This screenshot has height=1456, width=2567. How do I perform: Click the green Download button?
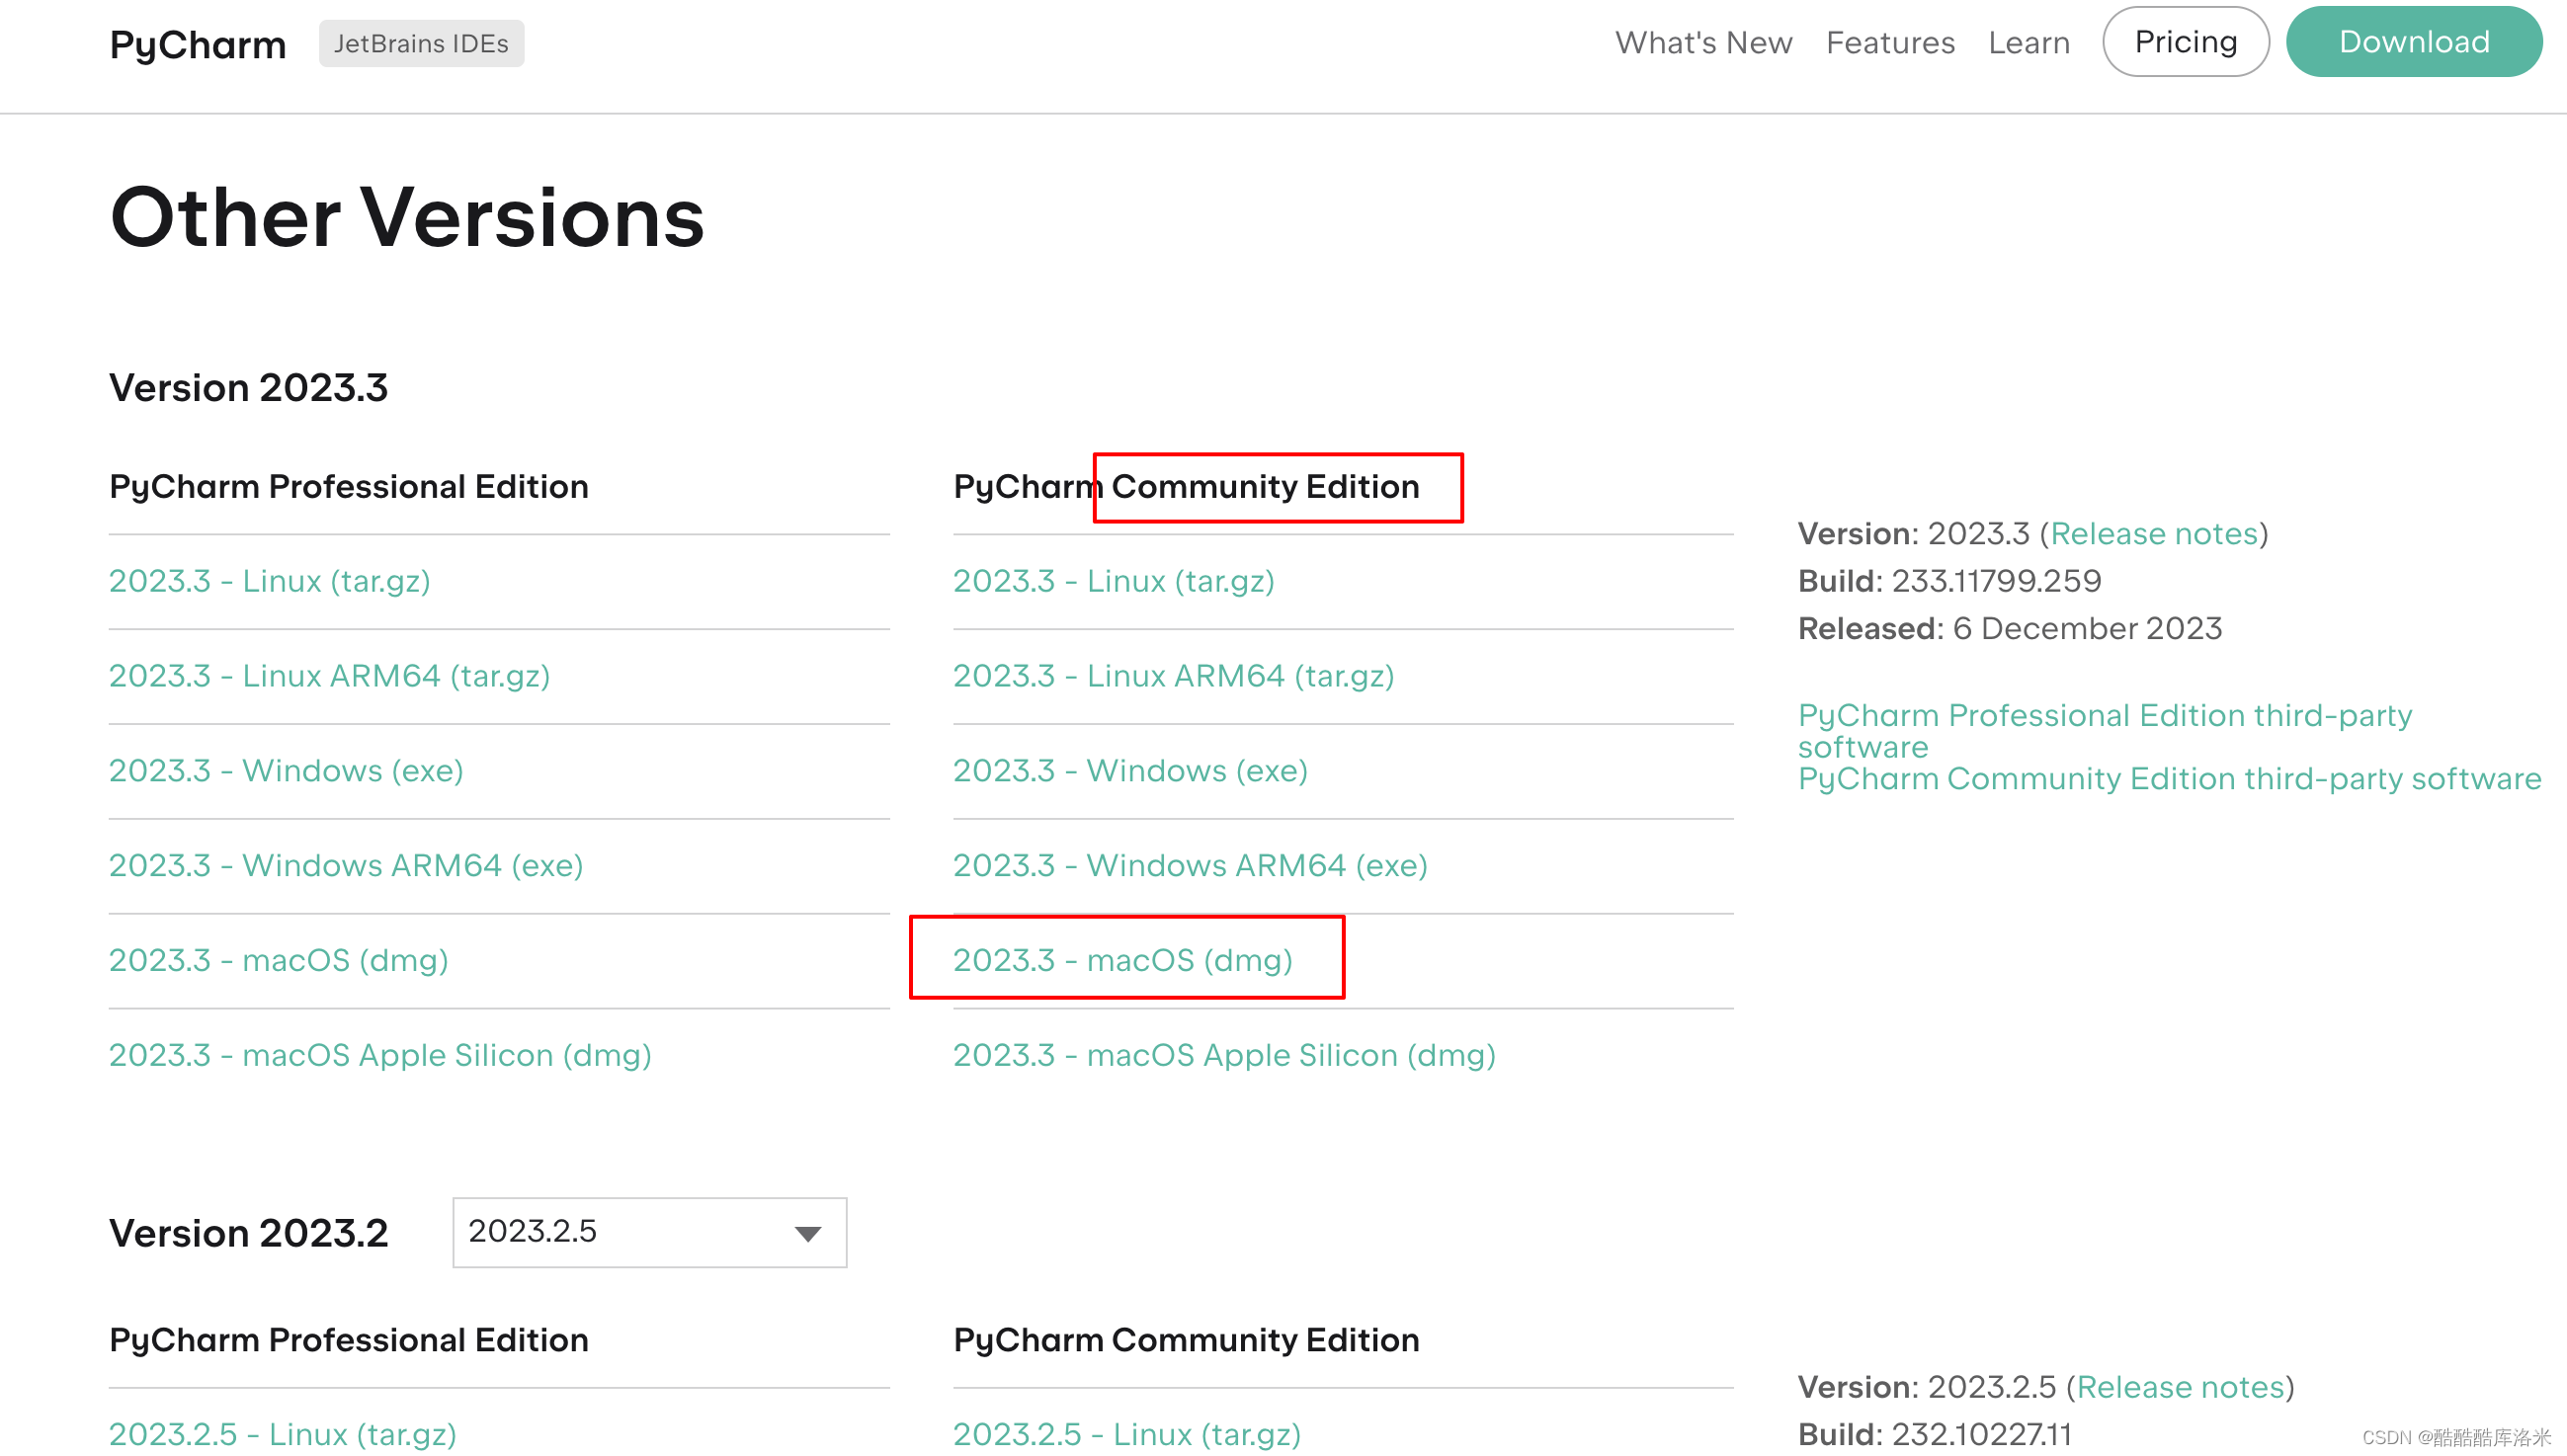pos(2414,42)
